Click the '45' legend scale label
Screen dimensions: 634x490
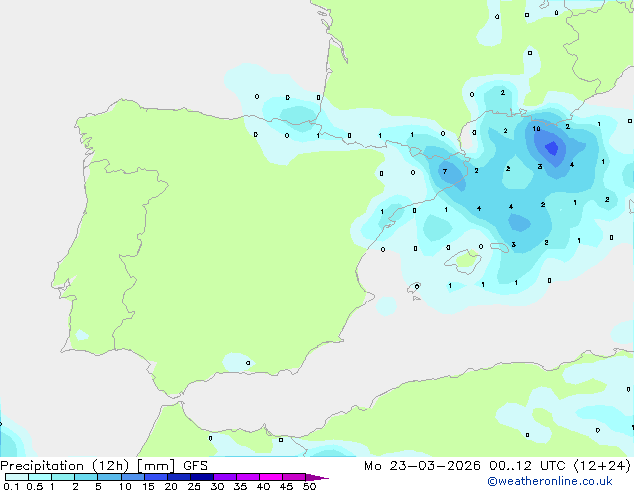coord(286,486)
